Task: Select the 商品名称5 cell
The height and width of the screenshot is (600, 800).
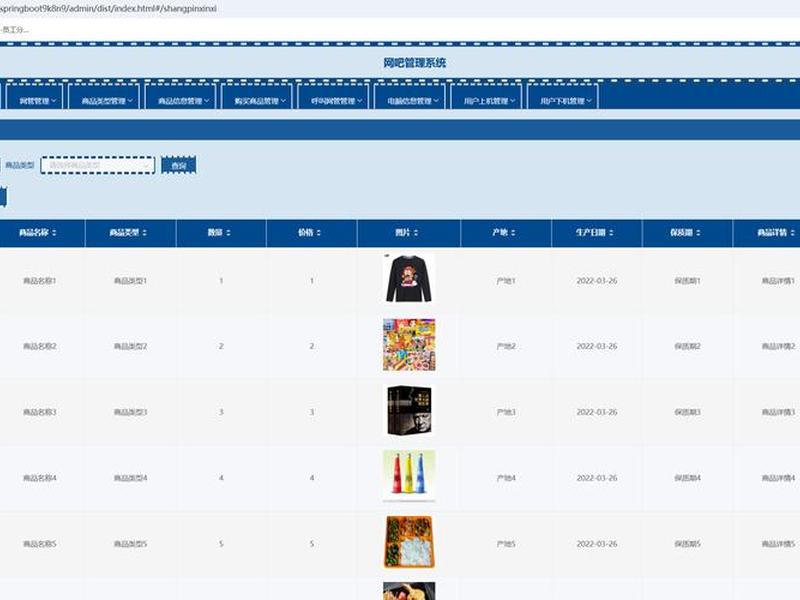Action: [x=39, y=544]
